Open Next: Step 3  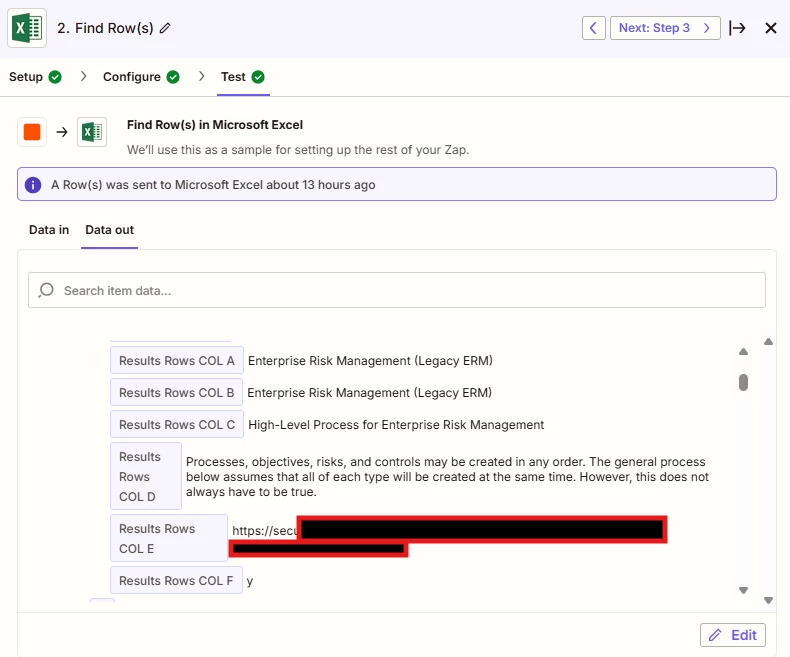tap(665, 28)
